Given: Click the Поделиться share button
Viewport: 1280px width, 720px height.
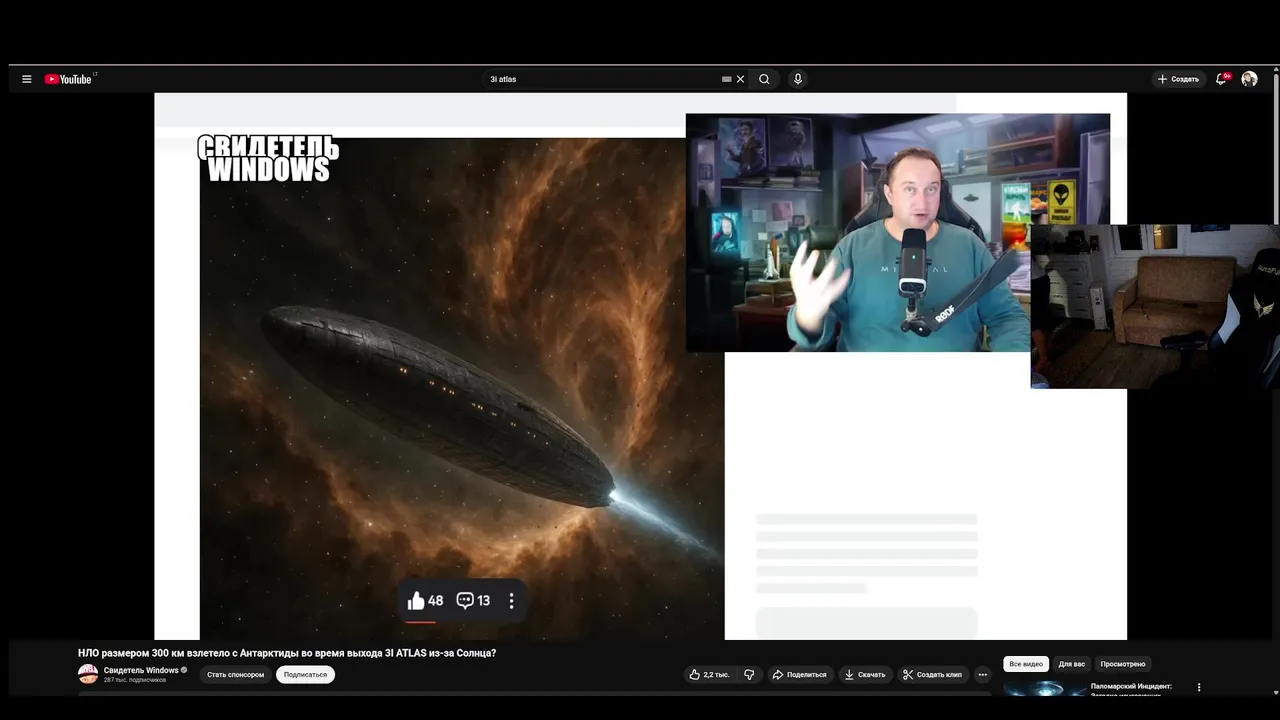Looking at the screenshot, I should 799,675.
